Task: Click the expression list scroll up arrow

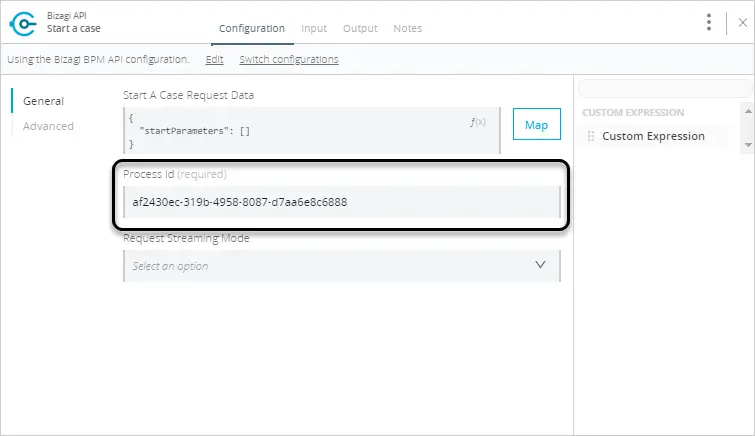Action: [x=748, y=111]
